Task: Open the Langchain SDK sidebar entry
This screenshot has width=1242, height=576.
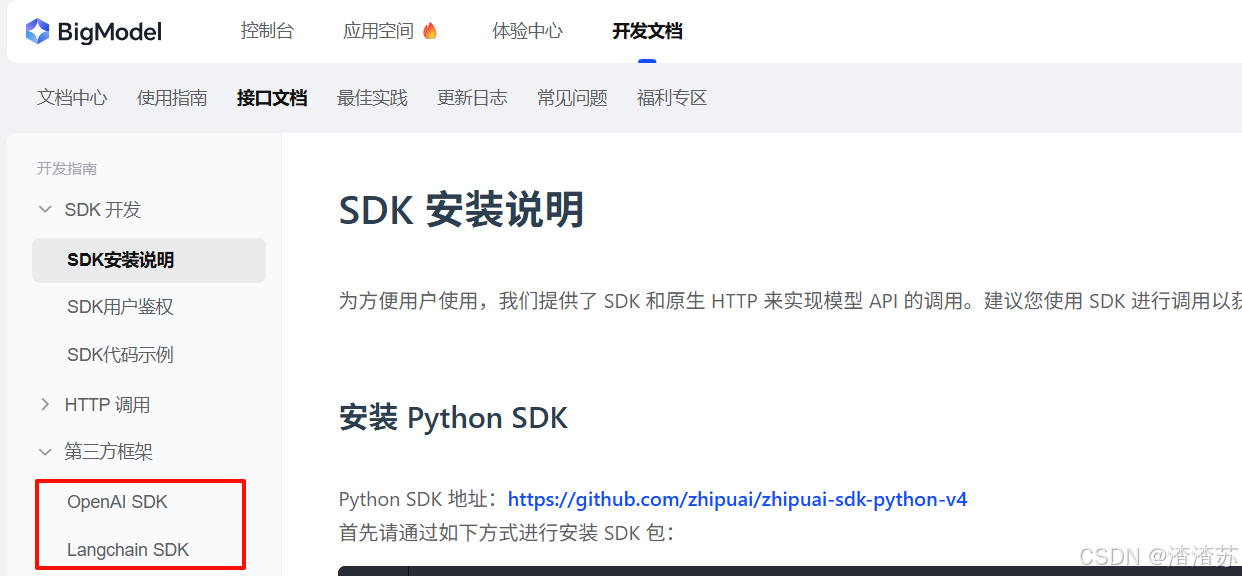Action: point(128,550)
